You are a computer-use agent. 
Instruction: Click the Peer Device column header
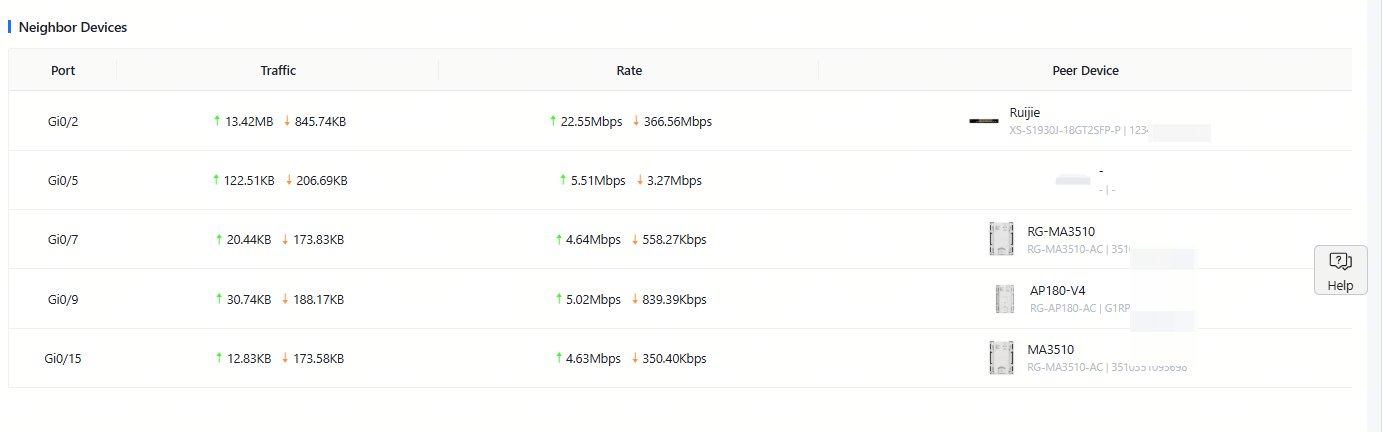point(1085,71)
